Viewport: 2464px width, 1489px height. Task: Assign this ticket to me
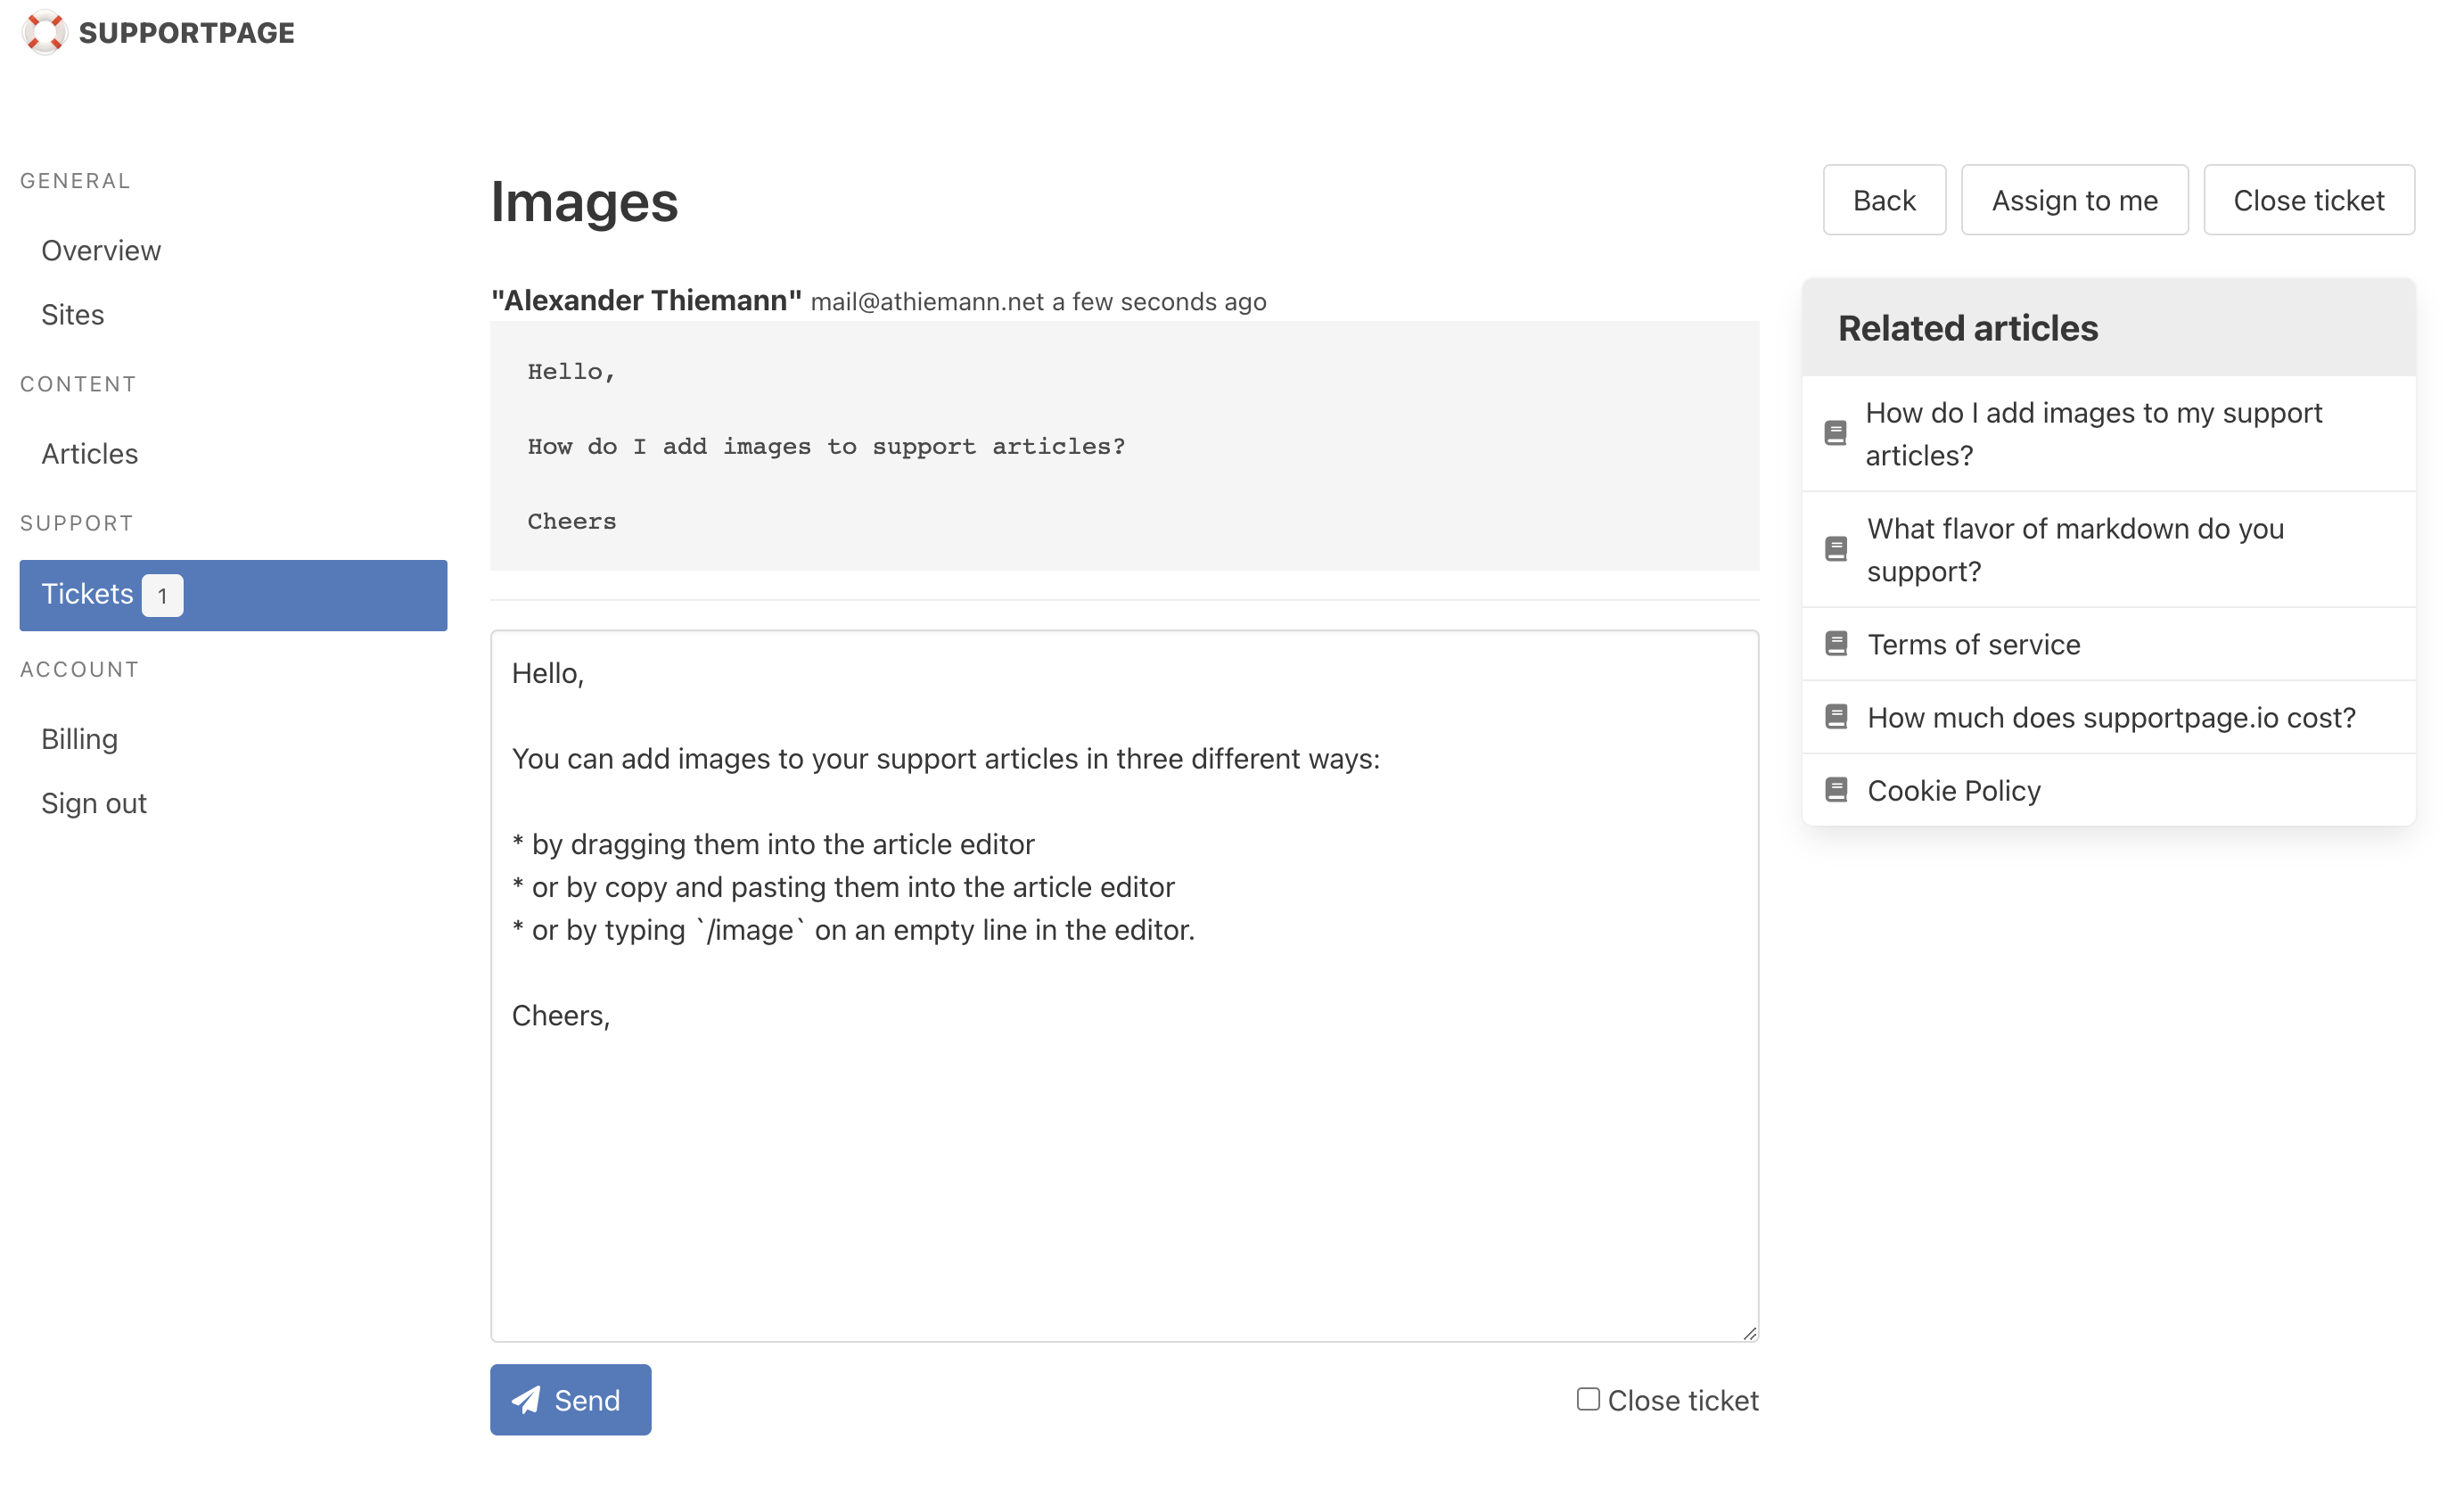[2074, 200]
